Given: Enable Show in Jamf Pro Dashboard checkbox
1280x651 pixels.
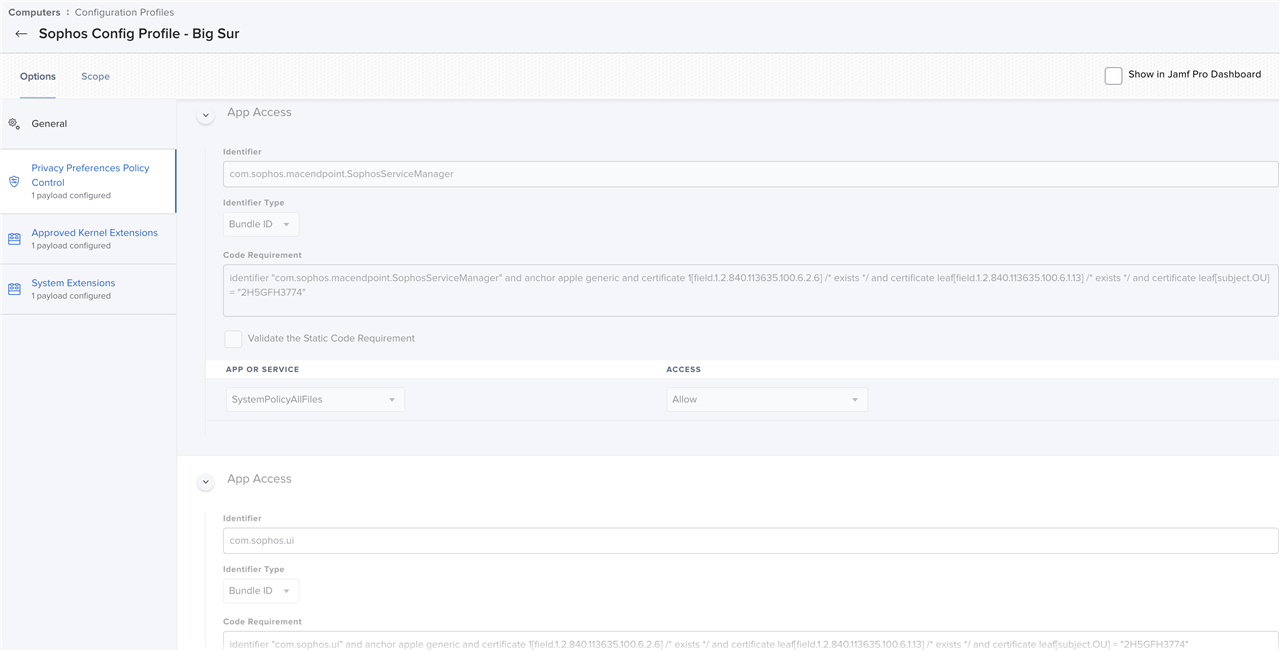Looking at the screenshot, I should (x=1113, y=75).
